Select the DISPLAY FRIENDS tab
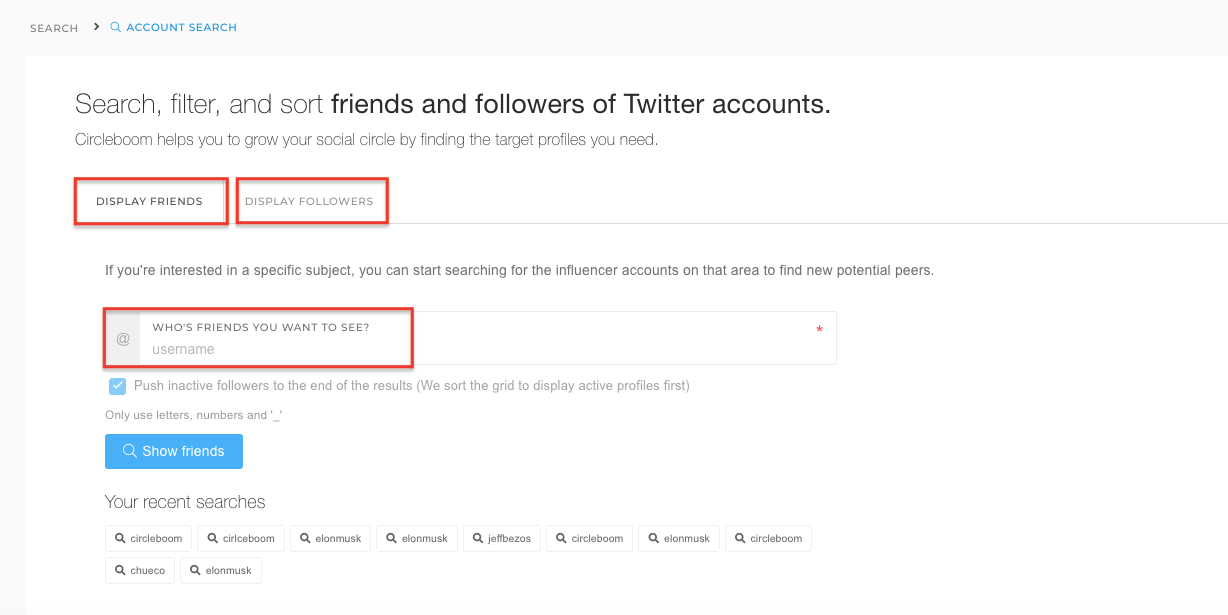The width and height of the screenshot is (1228, 615). click(x=150, y=200)
